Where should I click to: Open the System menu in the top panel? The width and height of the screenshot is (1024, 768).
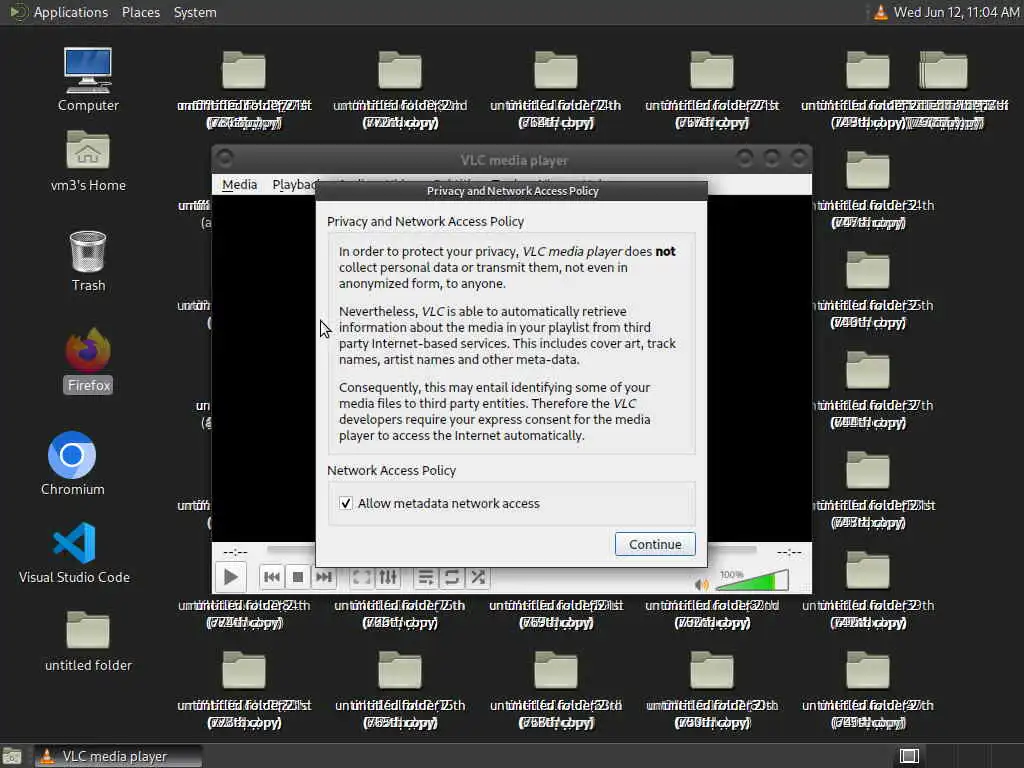[x=195, y=12]
